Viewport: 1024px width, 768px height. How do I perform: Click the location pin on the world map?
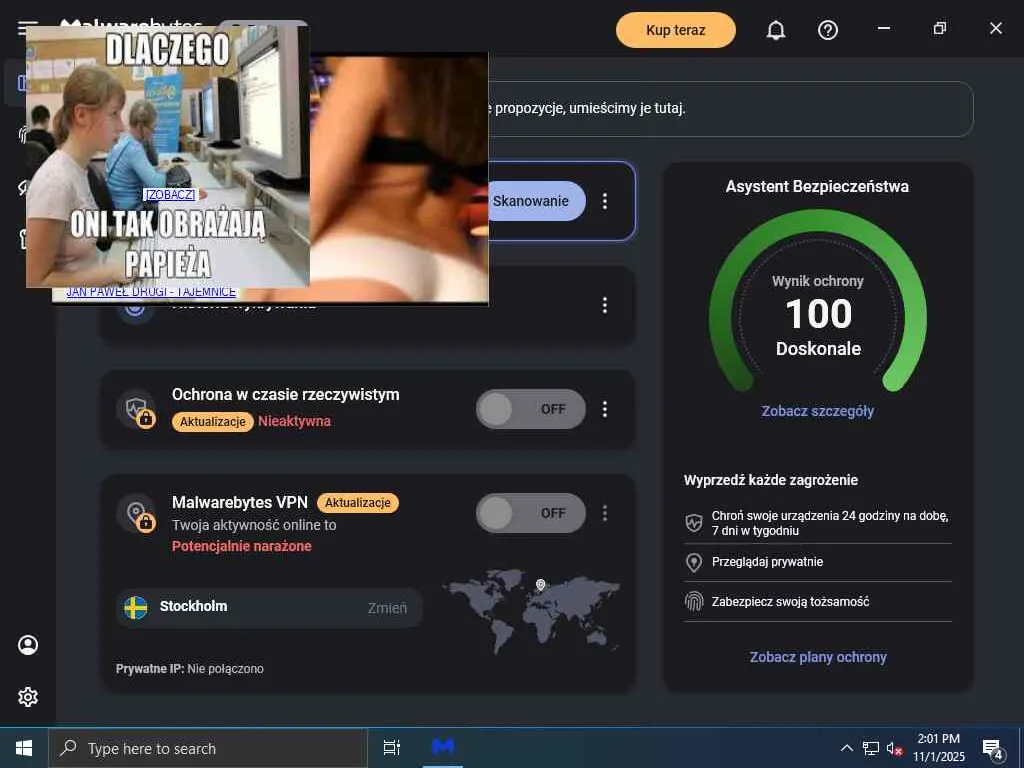point(540,585)
